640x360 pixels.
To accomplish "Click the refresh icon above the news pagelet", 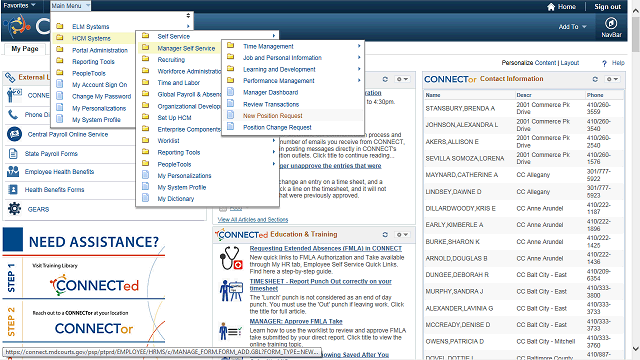I will pyautogui.click(x=385, y=79).
